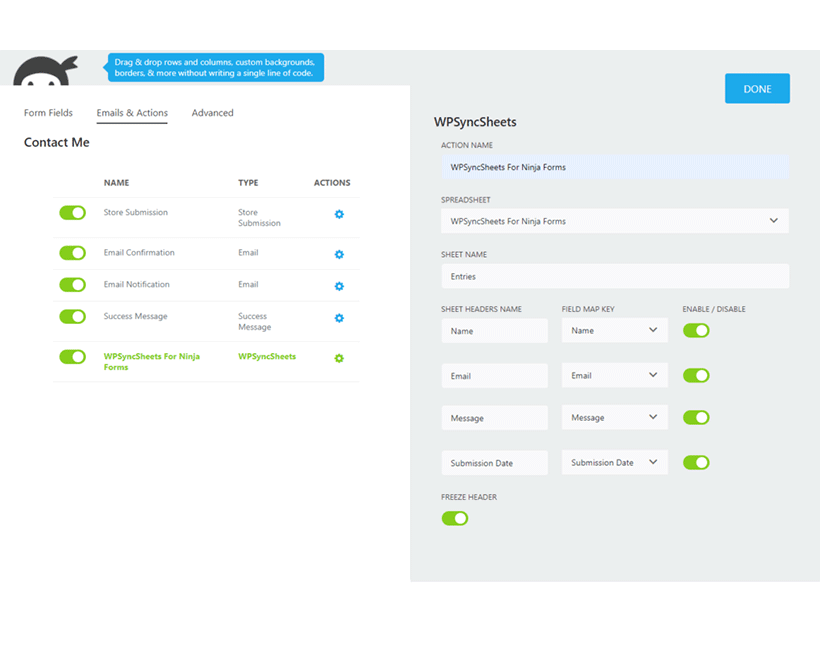The height and width of the screenshot is (650, 820).
Task: Open the Message field map key dropdown
Action: click(614, 417)
